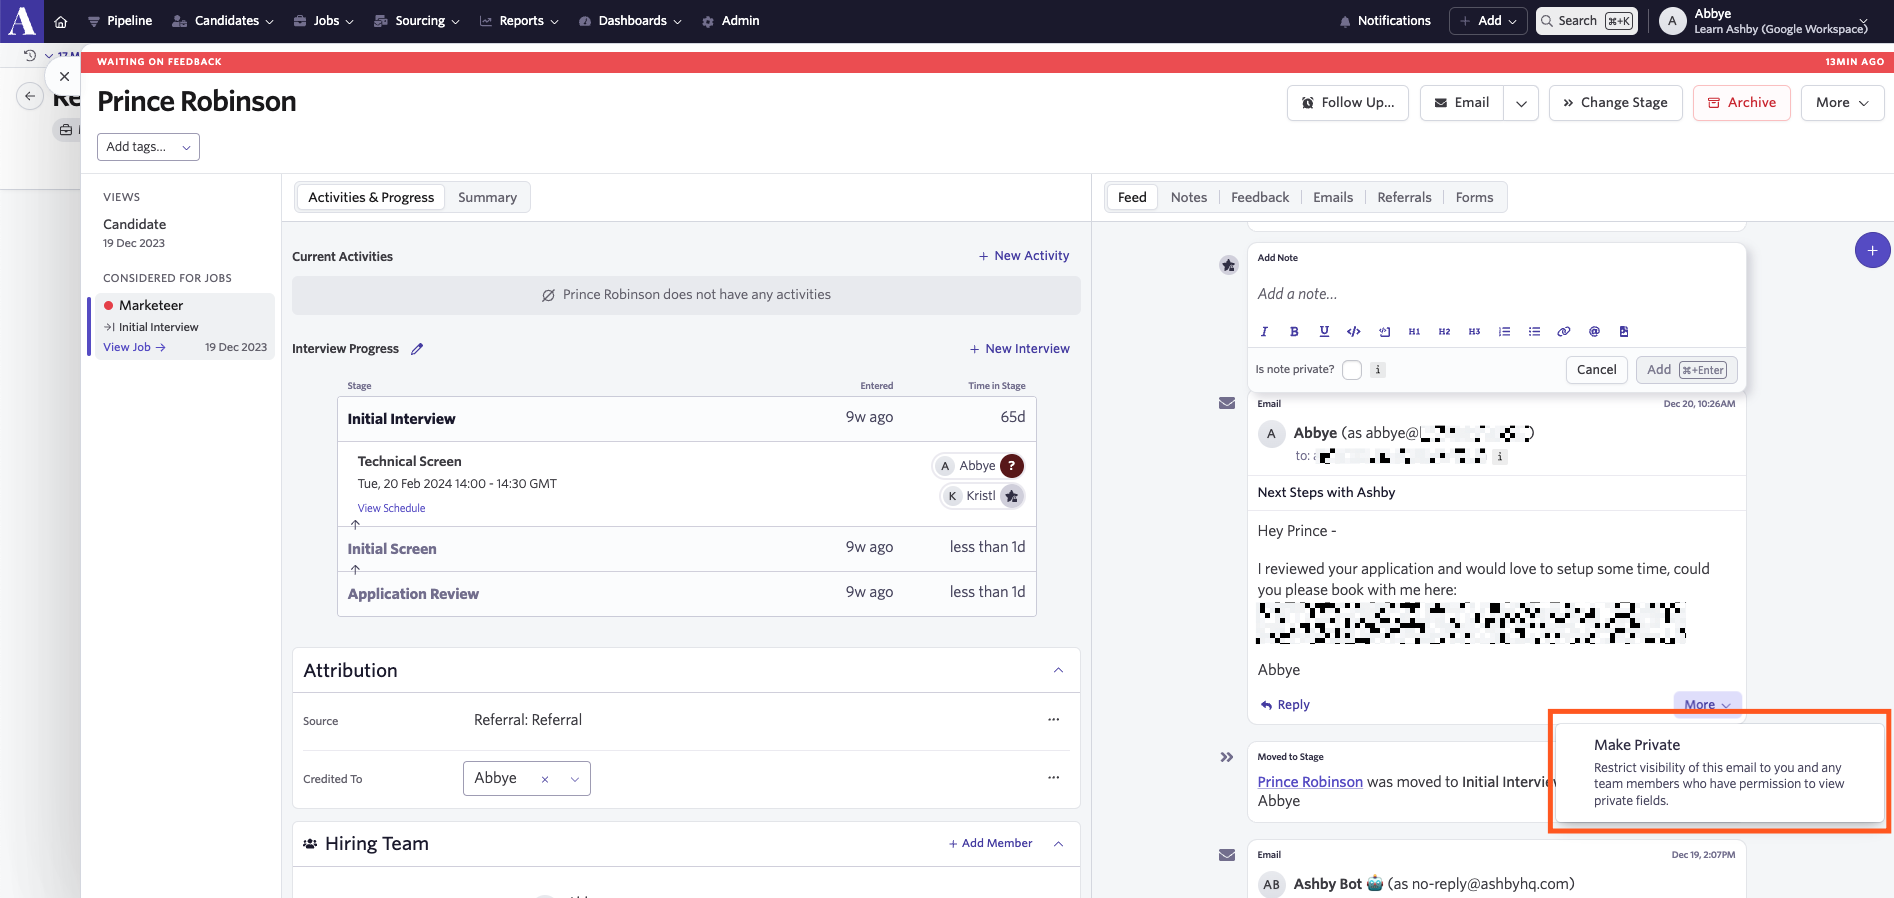Screen dimensions: 1894x898
Task: Open the Email options dropdown arrow
Action: 1521,103
